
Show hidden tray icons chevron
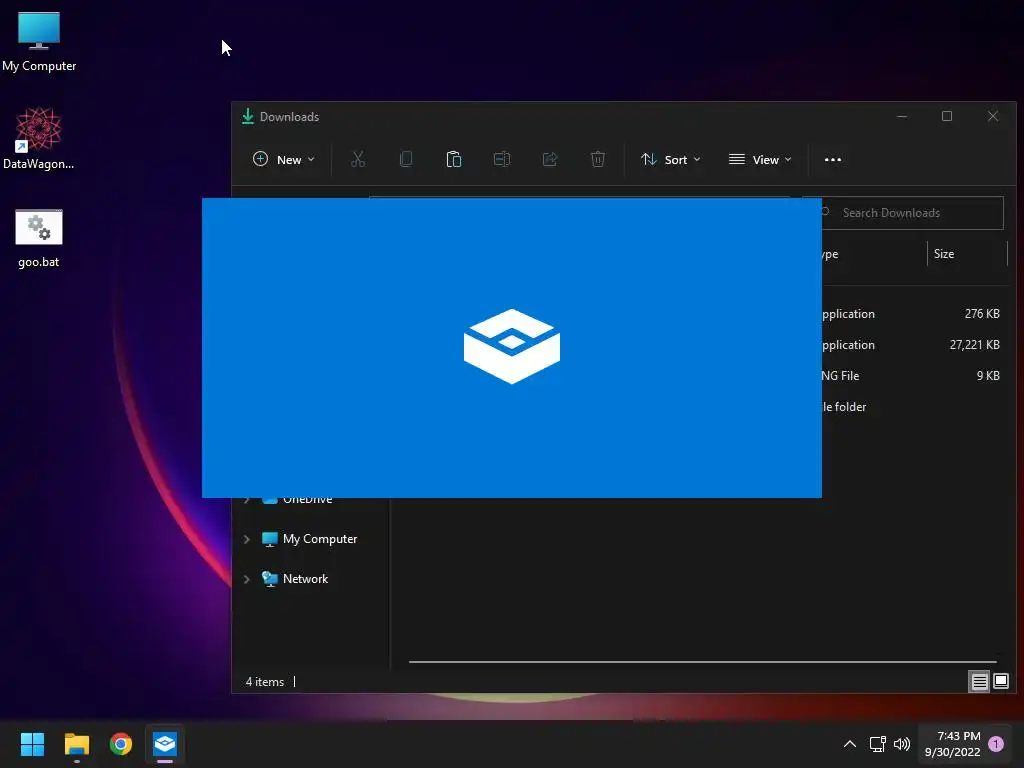pyautogui.click(x=850, y=744)
